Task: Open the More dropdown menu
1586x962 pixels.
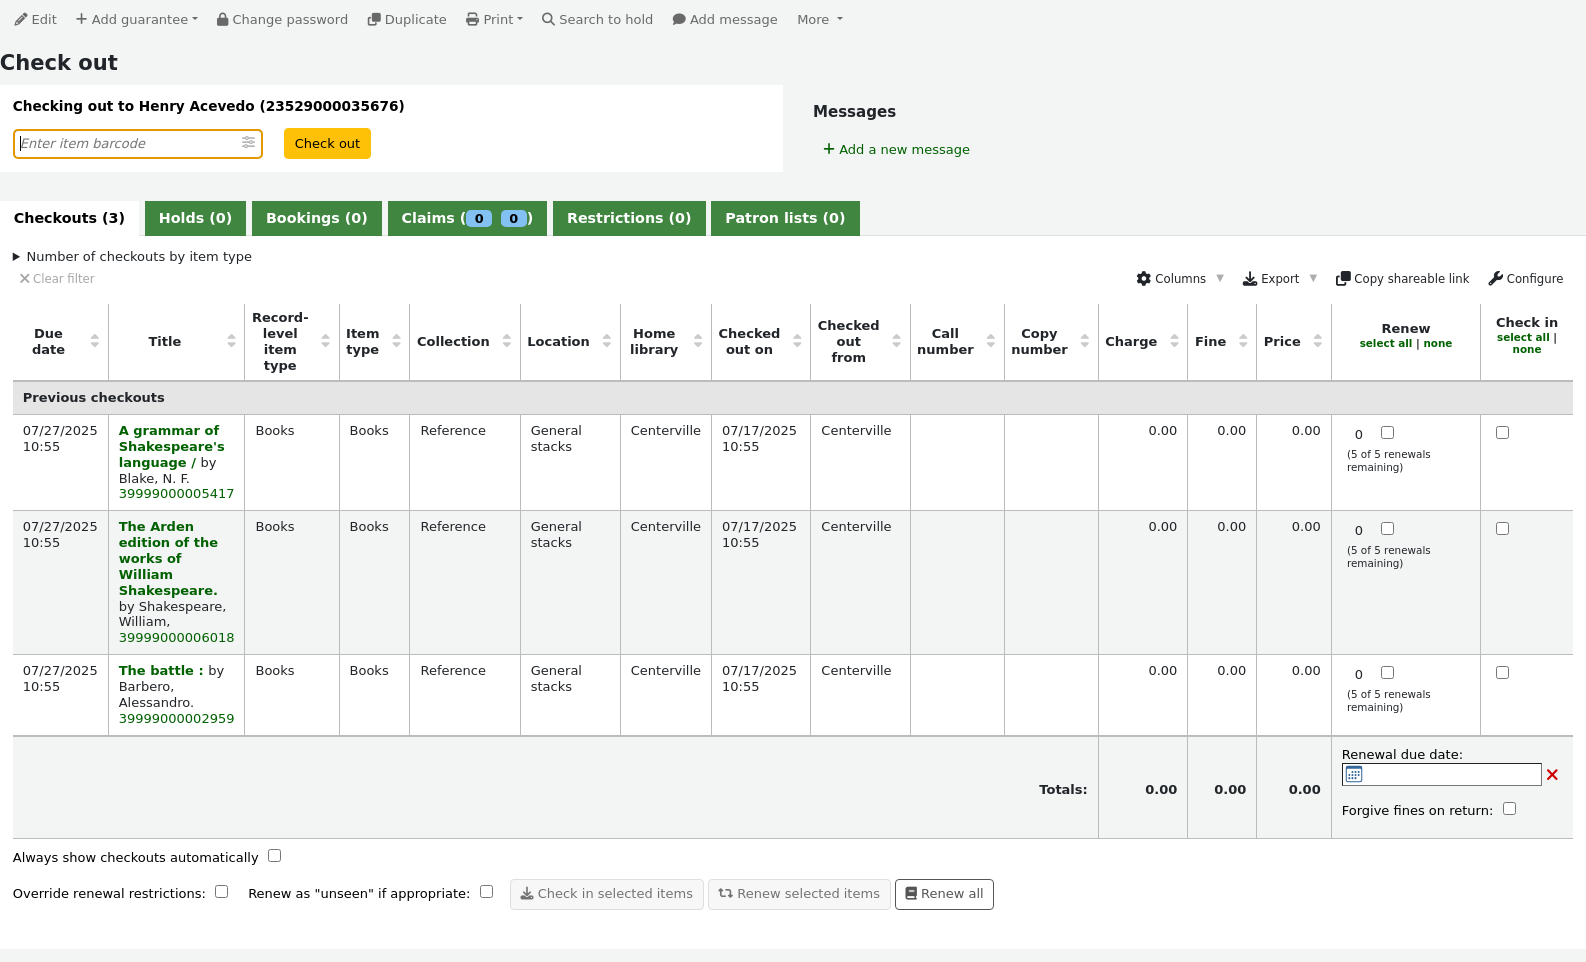Action: [820, 19]
